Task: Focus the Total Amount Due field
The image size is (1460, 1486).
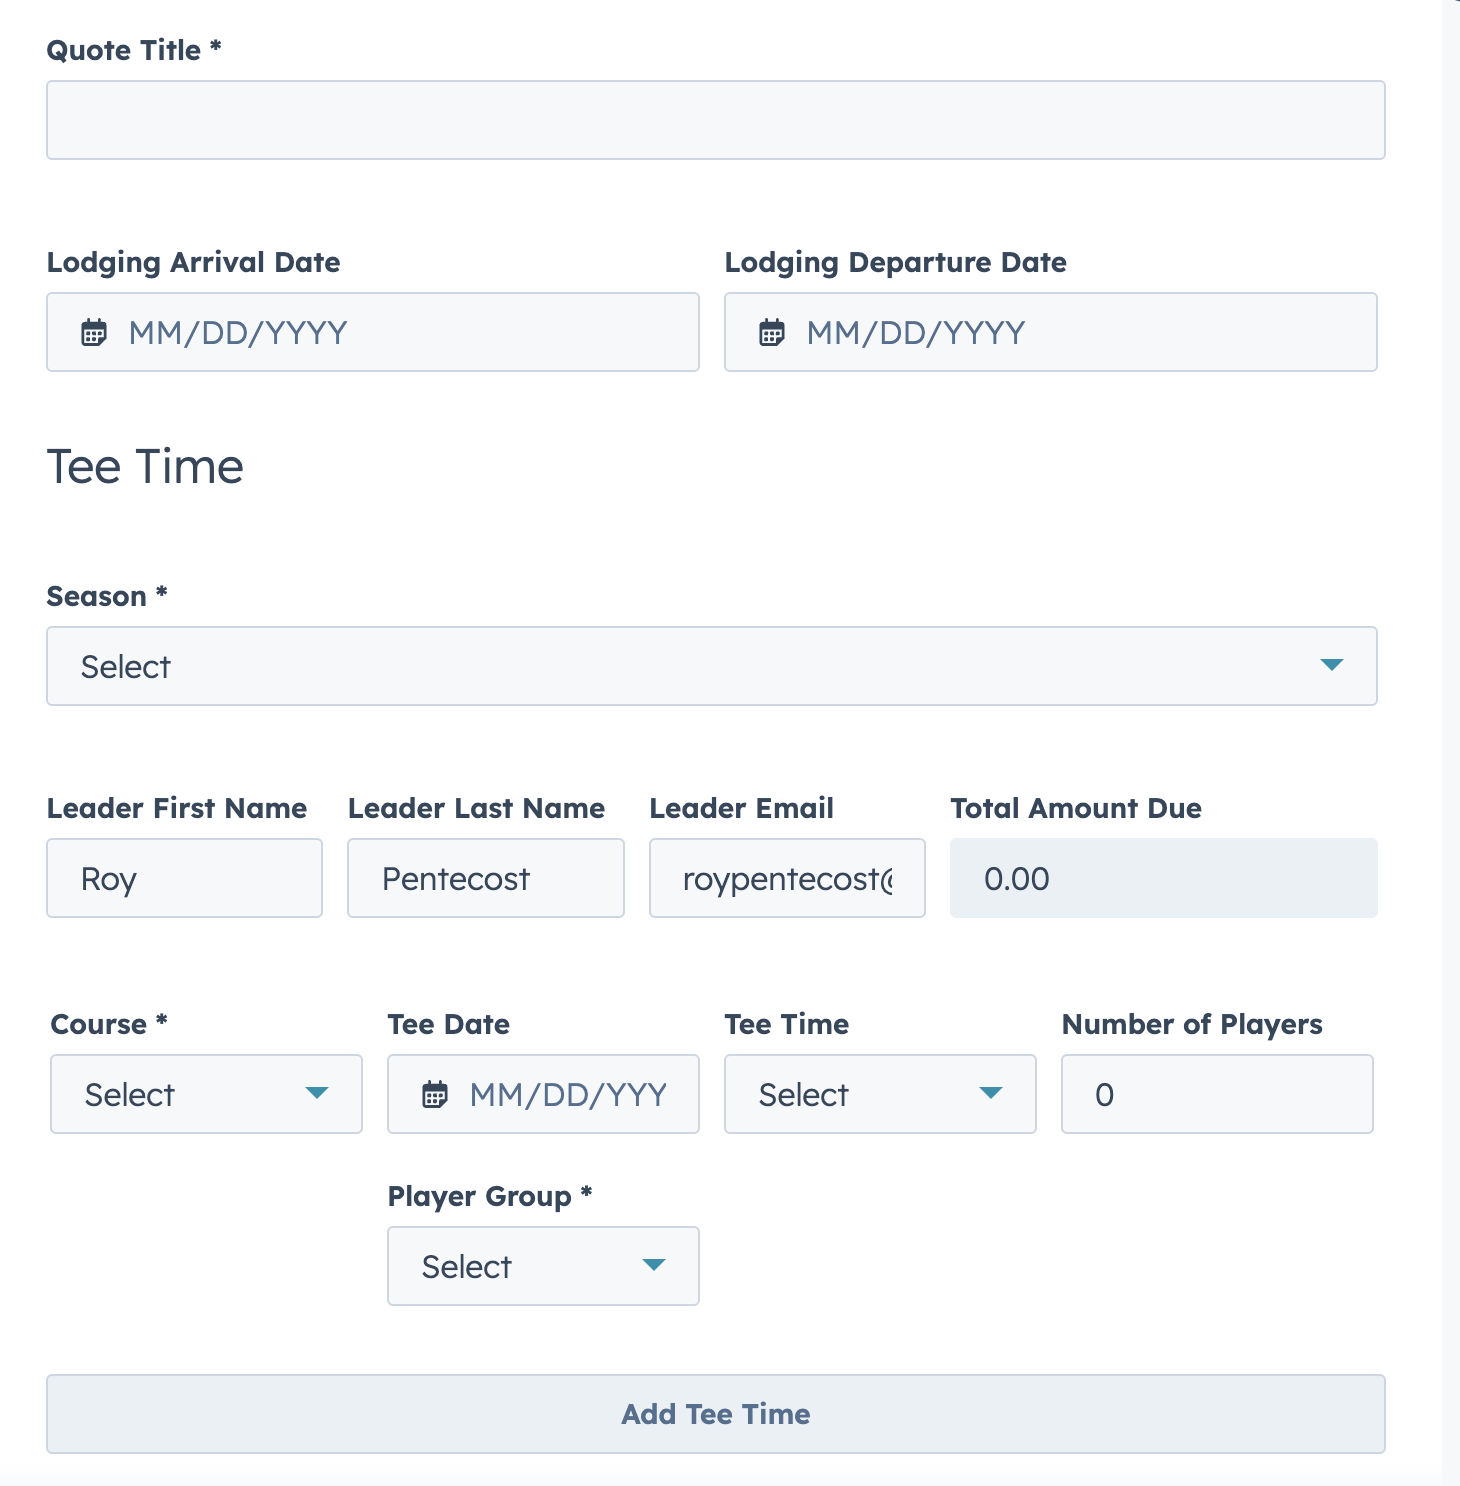Action: pyautogui.click(x=1163, y=878)
